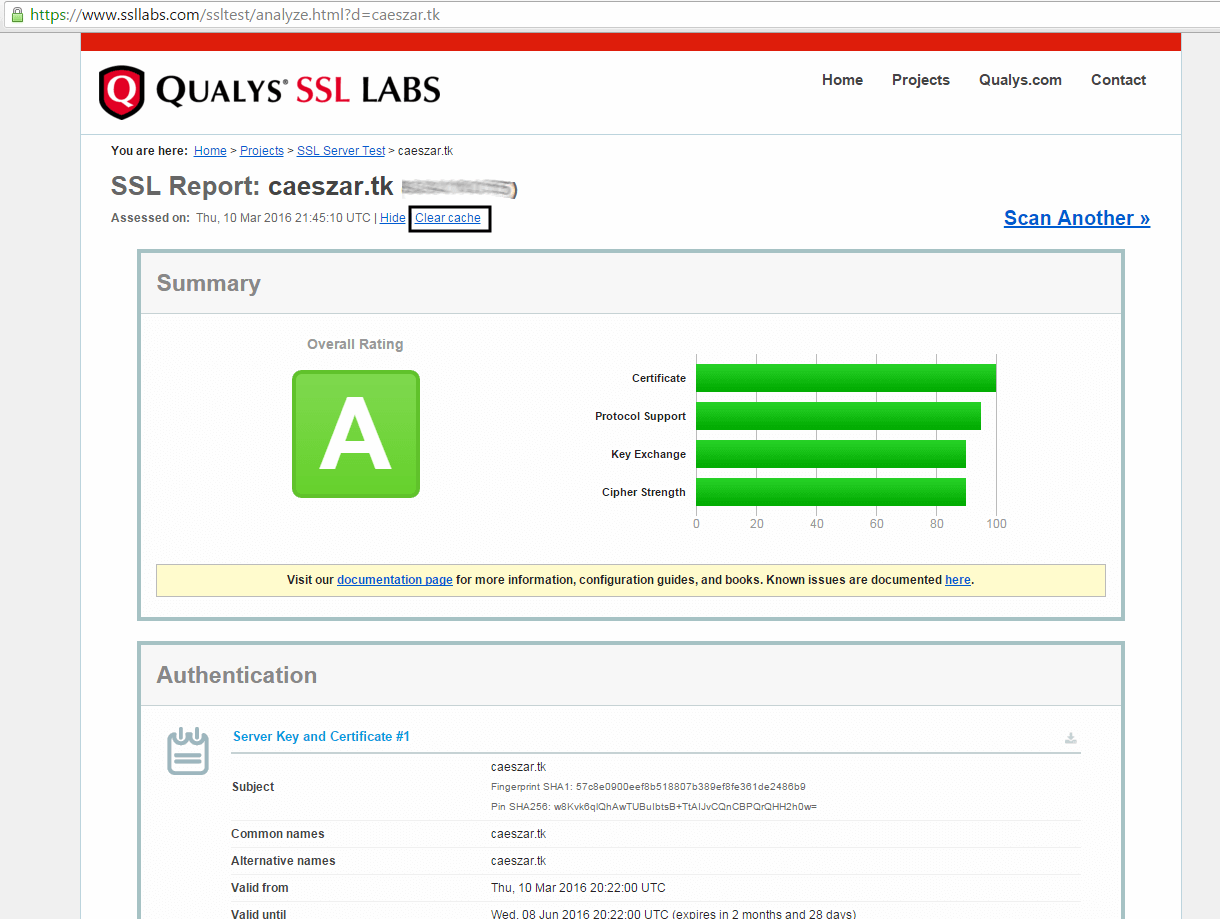Start a new scan via Scan Another
This screenshot has width=1220, height=919.
click(x=1076, y=218)
